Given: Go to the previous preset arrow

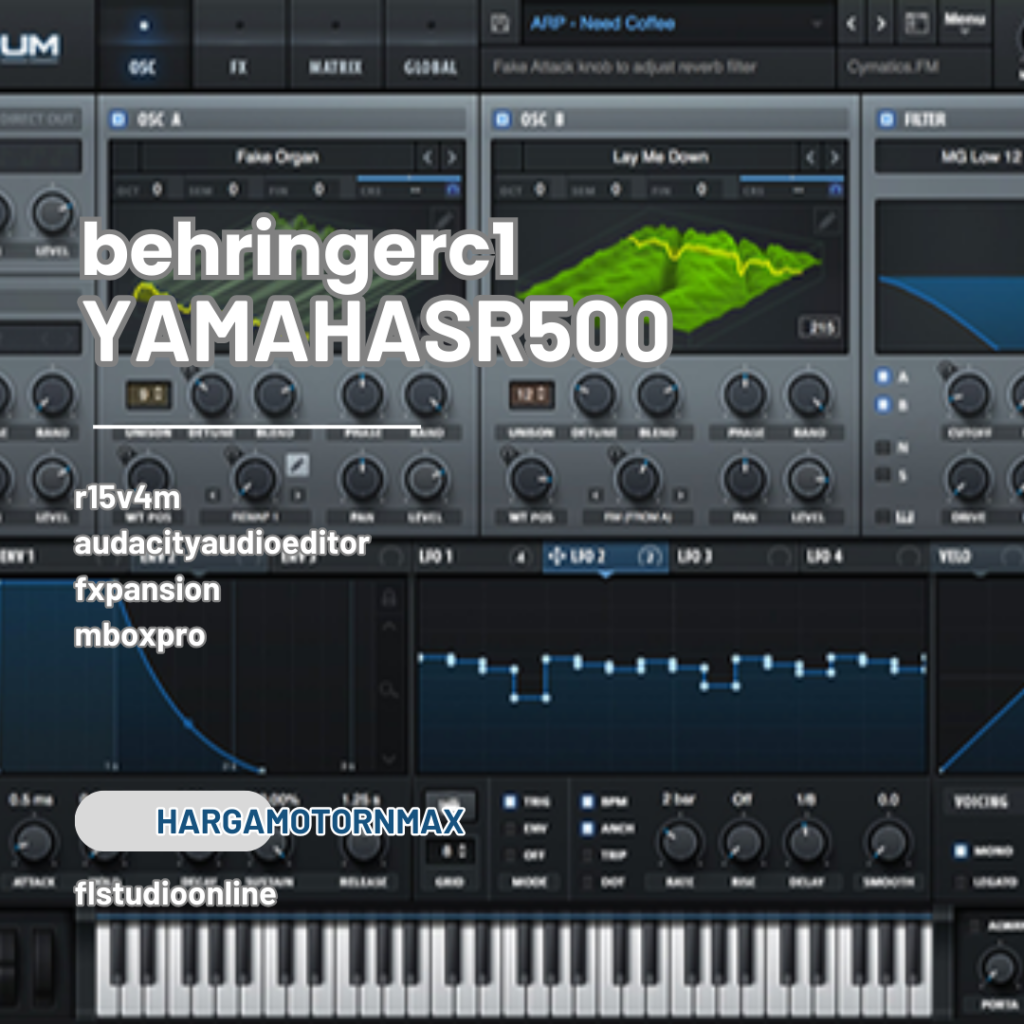Looking at the screenshot, I should [851, 24].
